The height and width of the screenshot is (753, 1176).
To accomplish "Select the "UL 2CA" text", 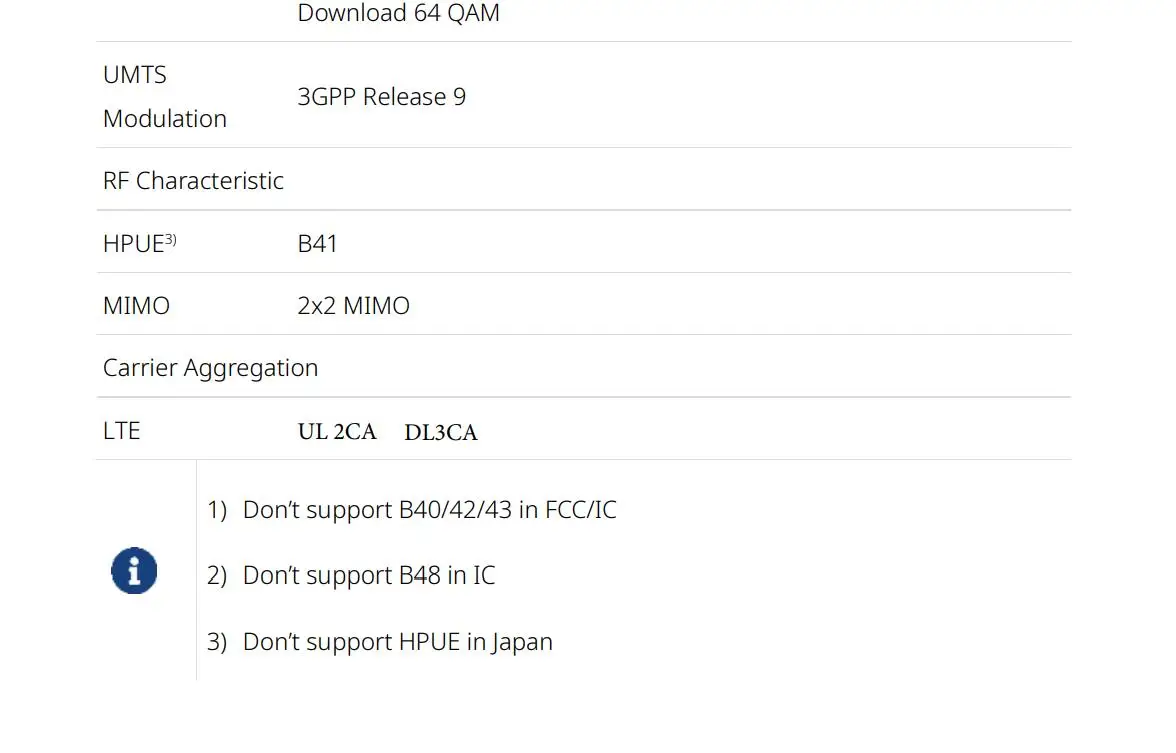I will pyautogui.click(x=337, y=432).
